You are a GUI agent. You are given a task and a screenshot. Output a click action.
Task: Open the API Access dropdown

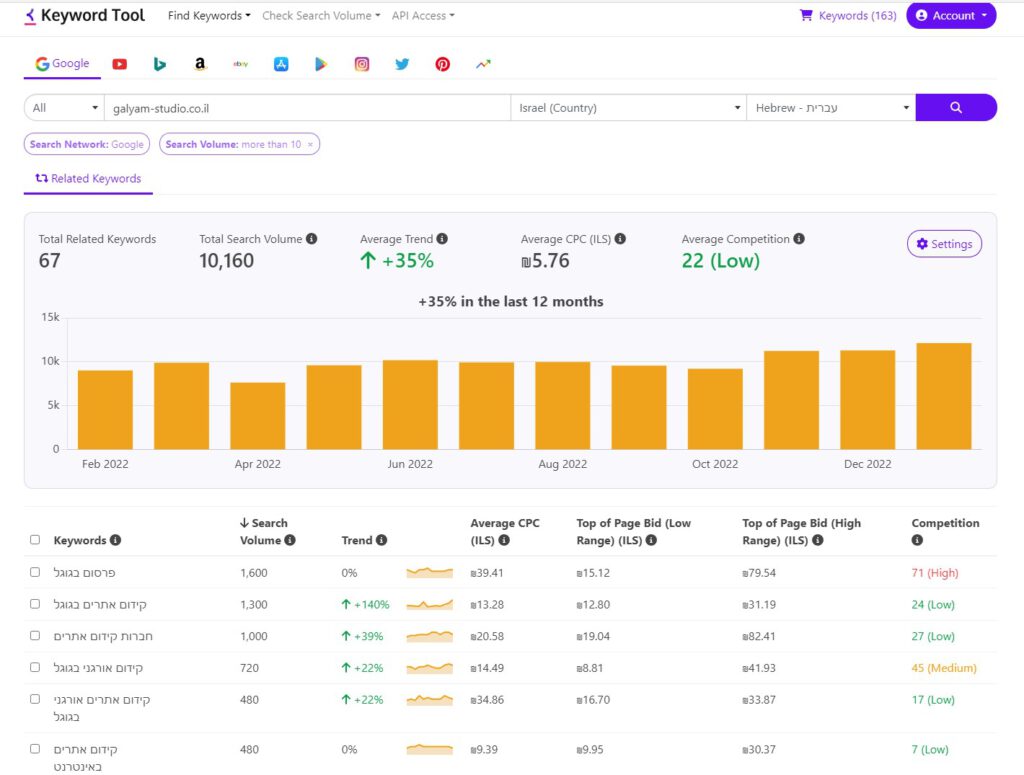click(x=423, y=16)
